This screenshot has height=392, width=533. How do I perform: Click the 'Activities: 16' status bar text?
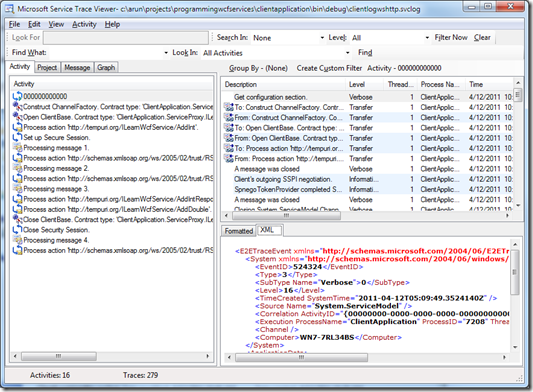coord(50,375)
